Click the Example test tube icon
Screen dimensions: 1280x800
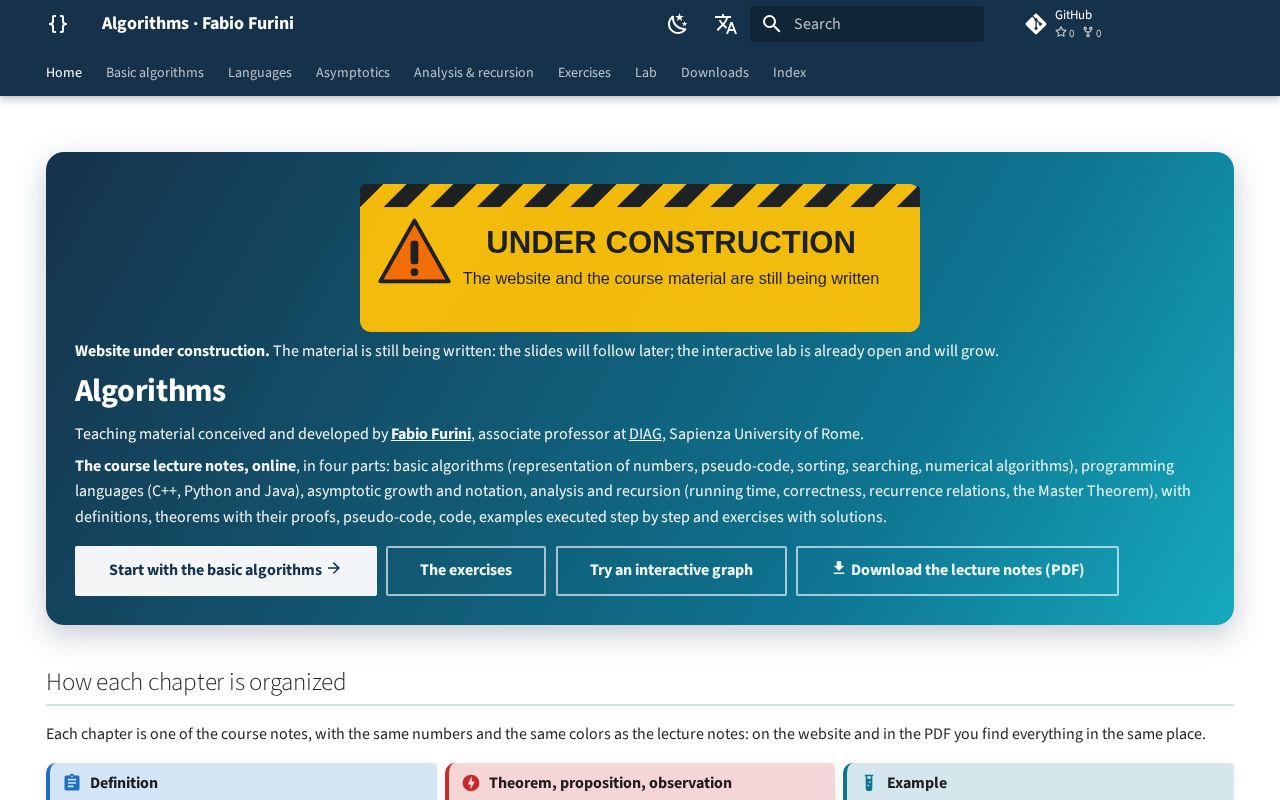pyautogui.click(x=869, y=783)
